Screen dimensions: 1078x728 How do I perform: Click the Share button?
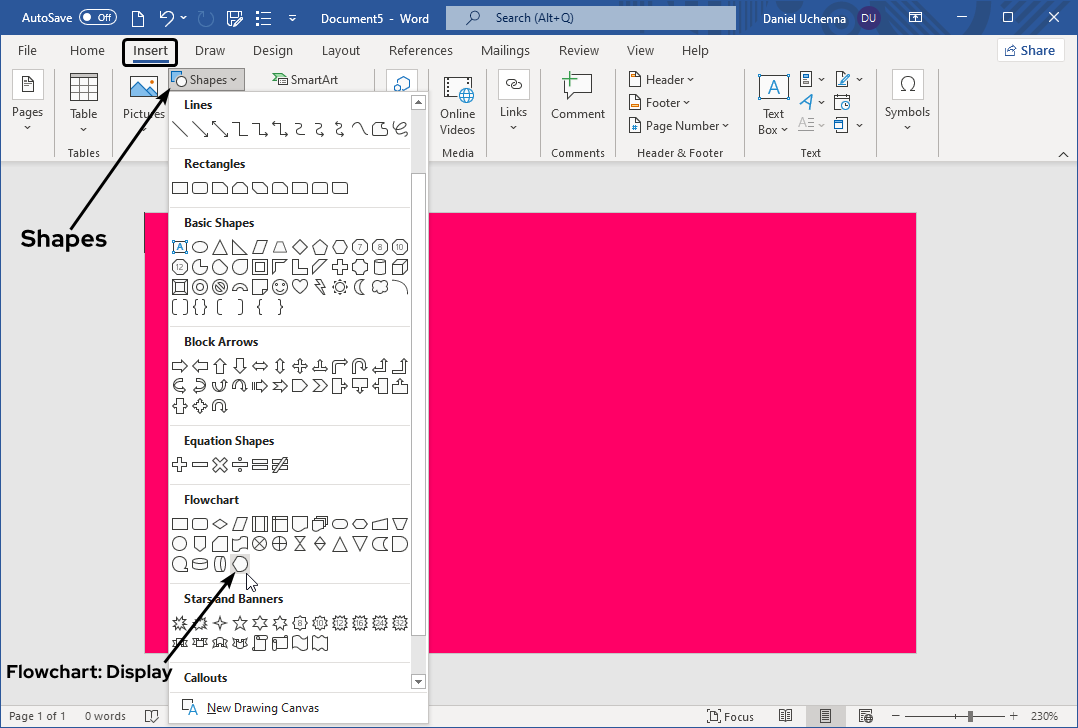tap(1030, 50)
